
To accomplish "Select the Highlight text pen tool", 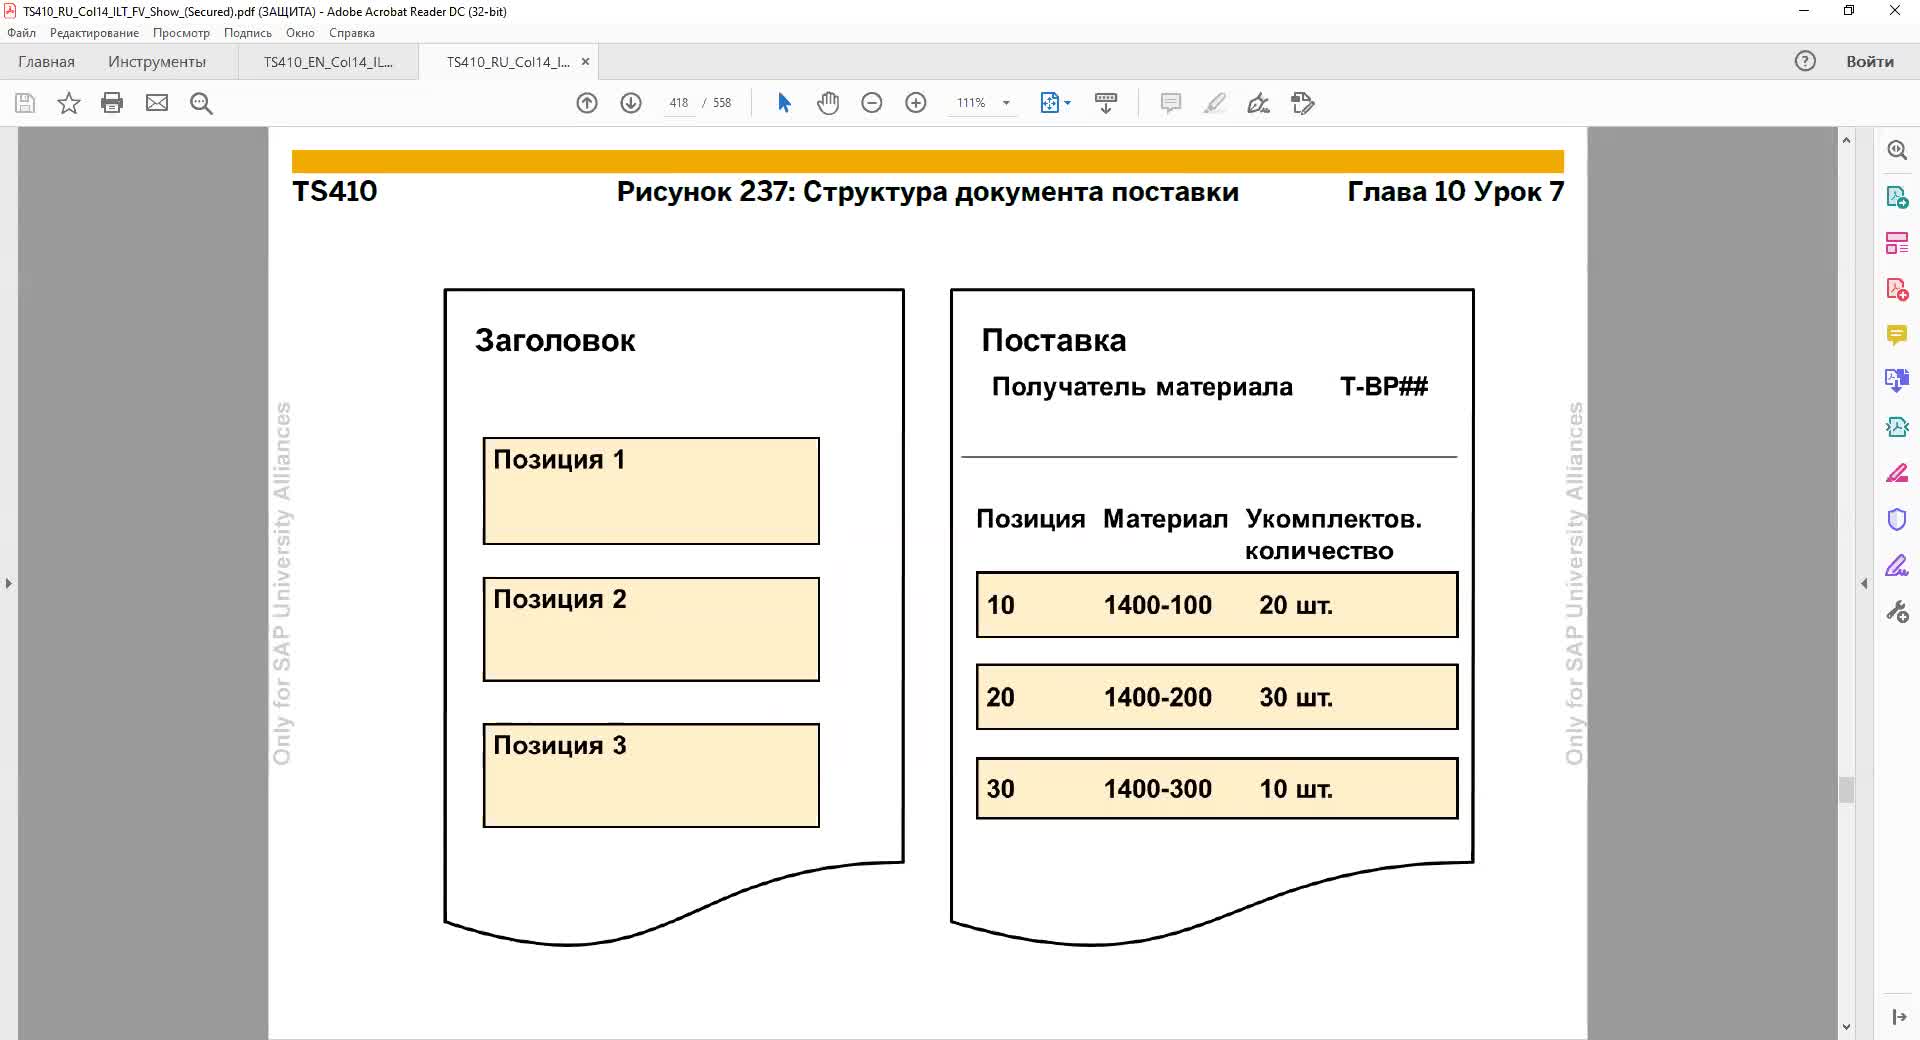I will click(1215, 103).
